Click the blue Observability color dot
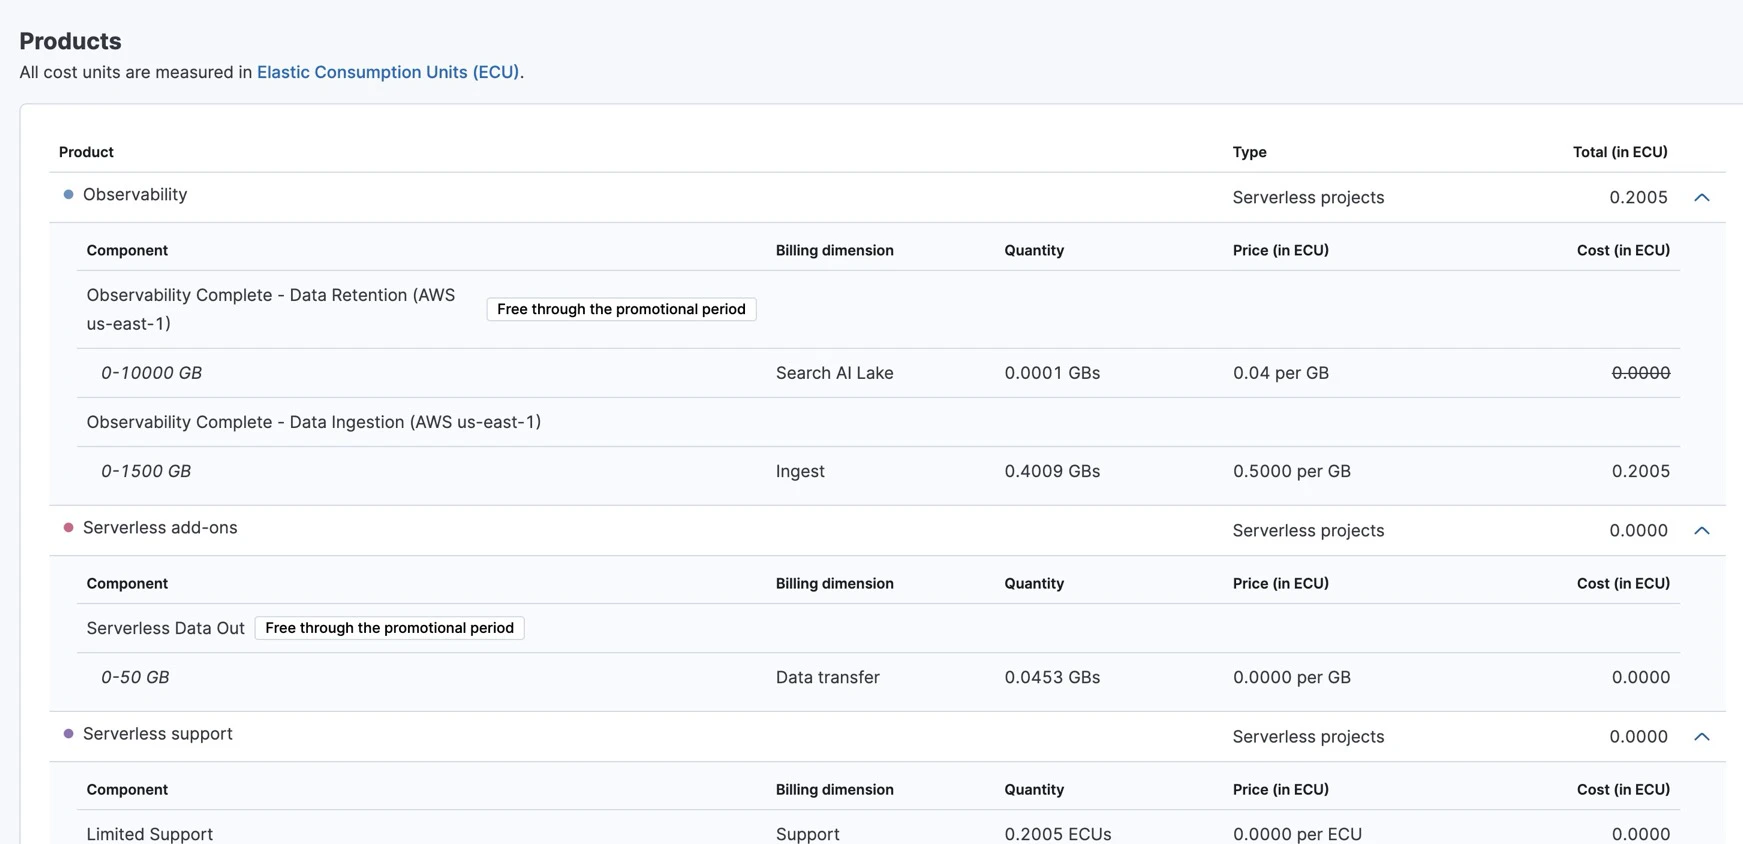The width and height of the screenshot is (1743, 844). pos(68,194)
